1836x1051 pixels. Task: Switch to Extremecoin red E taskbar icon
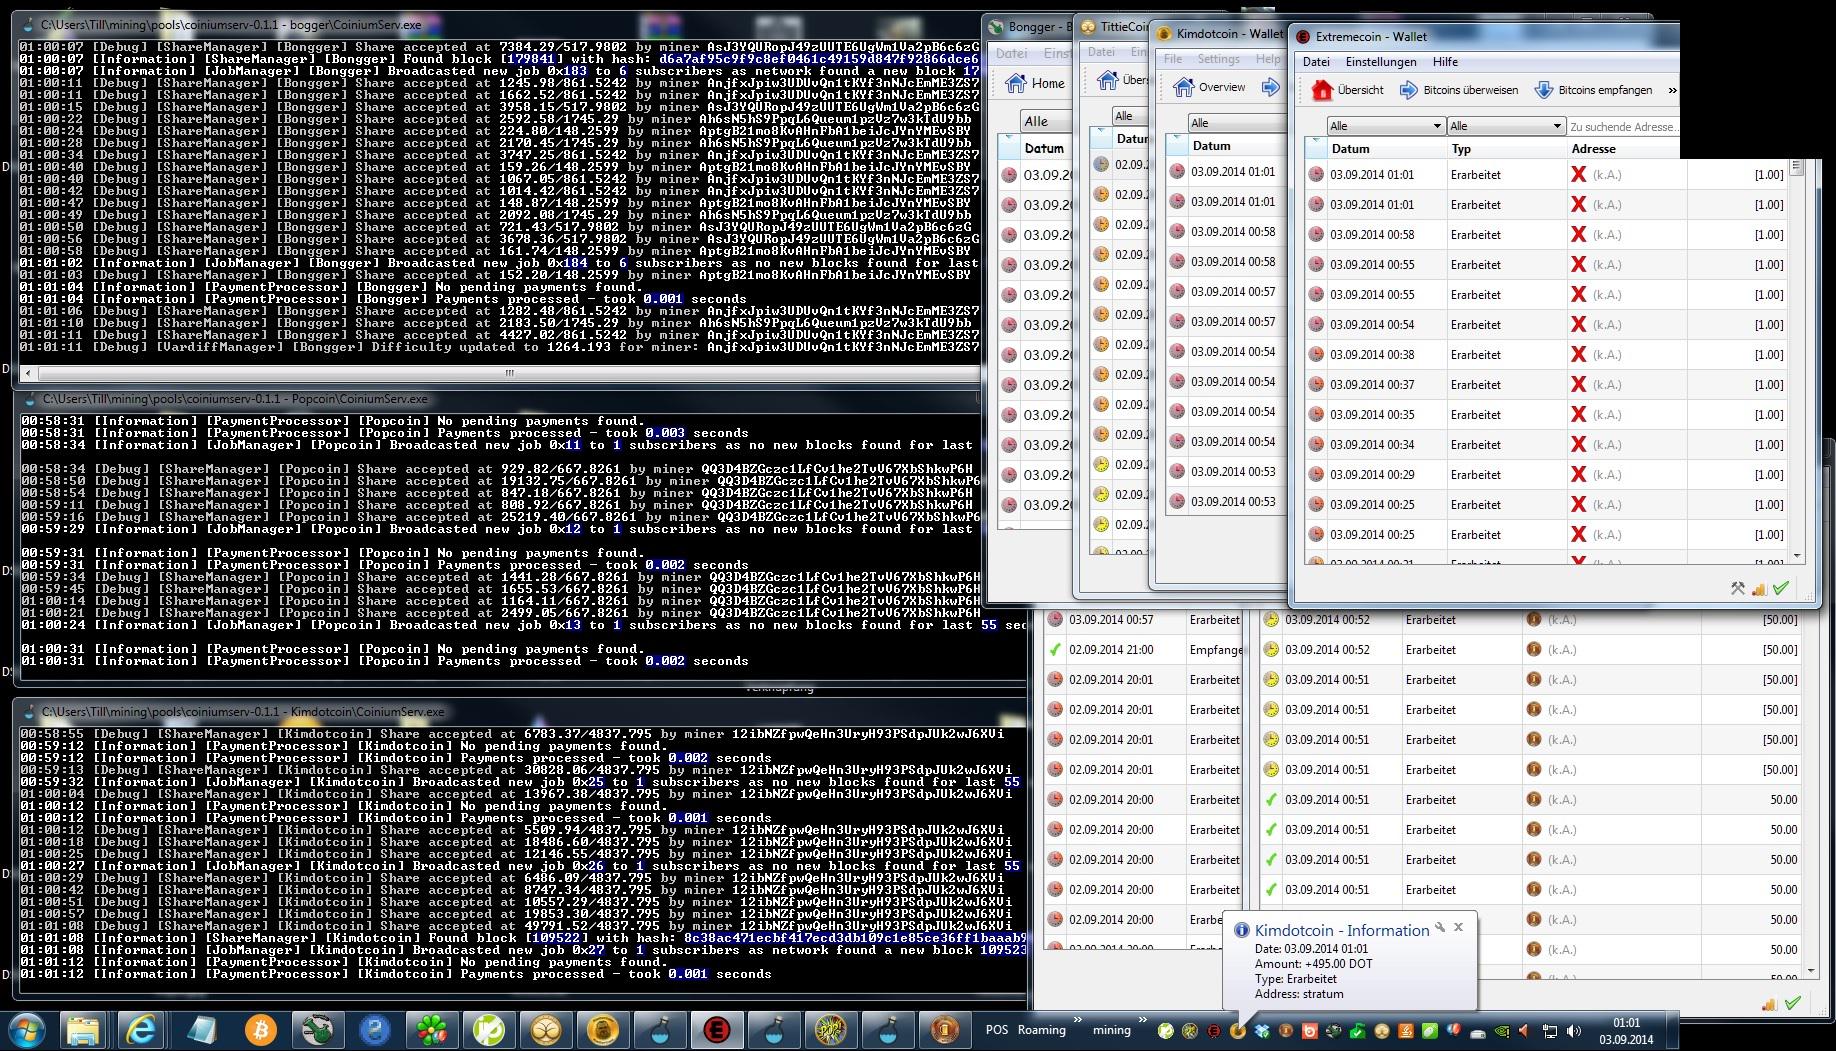point(716,1030)
